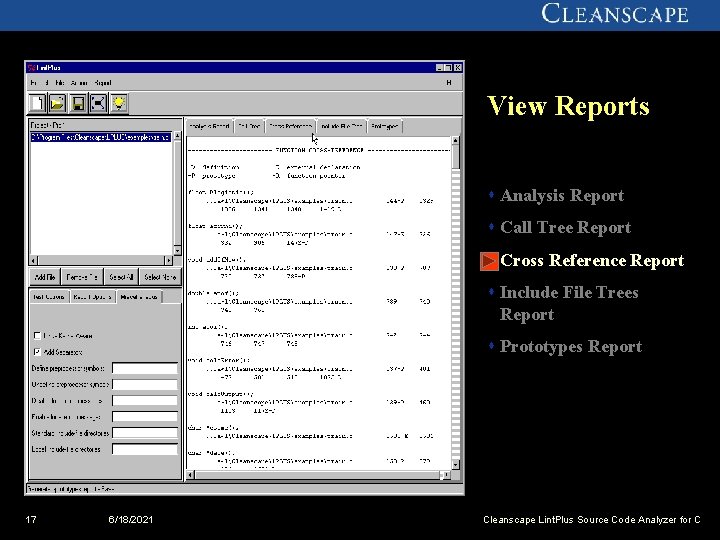Click the Select None button
Viewport: 720px width, 540px height.
tap(160, 277)
